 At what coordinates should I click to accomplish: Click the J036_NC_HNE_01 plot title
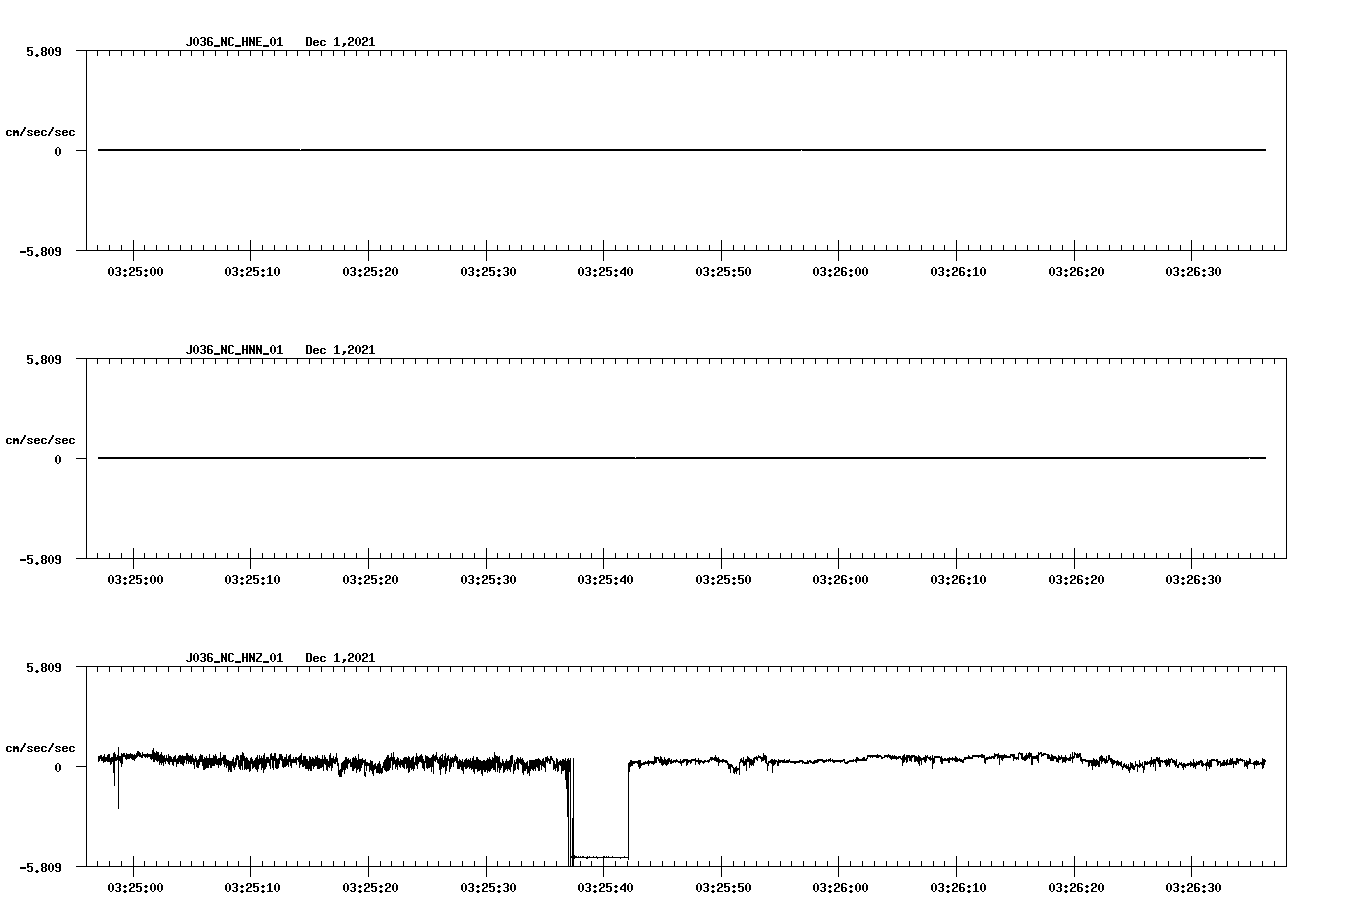tap(234, 42)
